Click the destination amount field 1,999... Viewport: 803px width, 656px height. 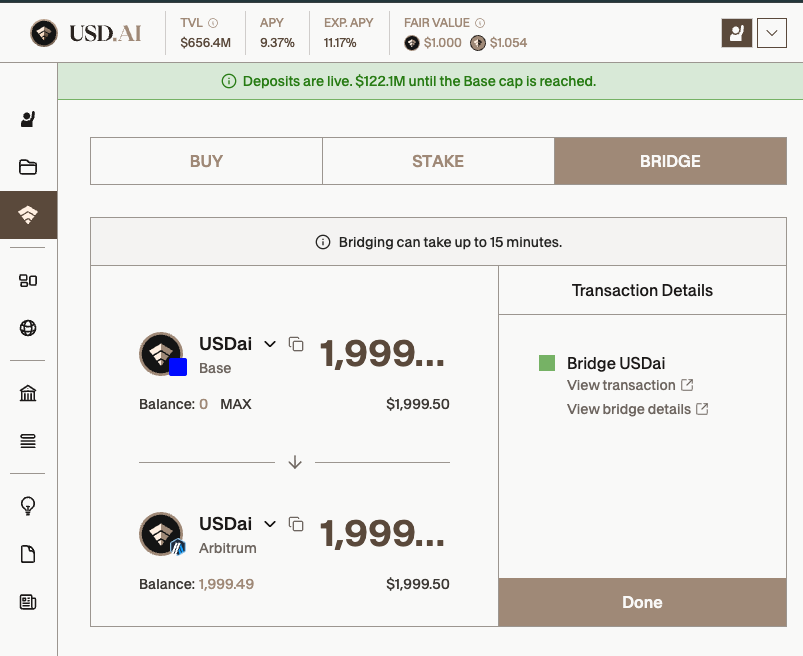(383, 534)
